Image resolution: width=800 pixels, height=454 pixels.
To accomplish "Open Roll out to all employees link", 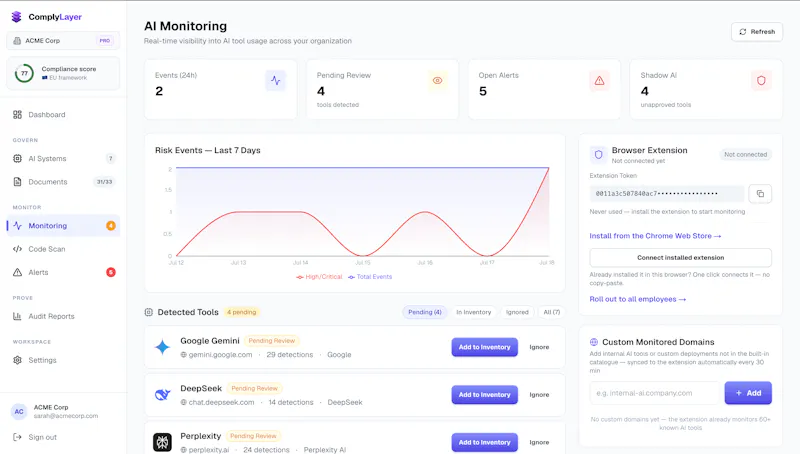I will click(638, 299).
